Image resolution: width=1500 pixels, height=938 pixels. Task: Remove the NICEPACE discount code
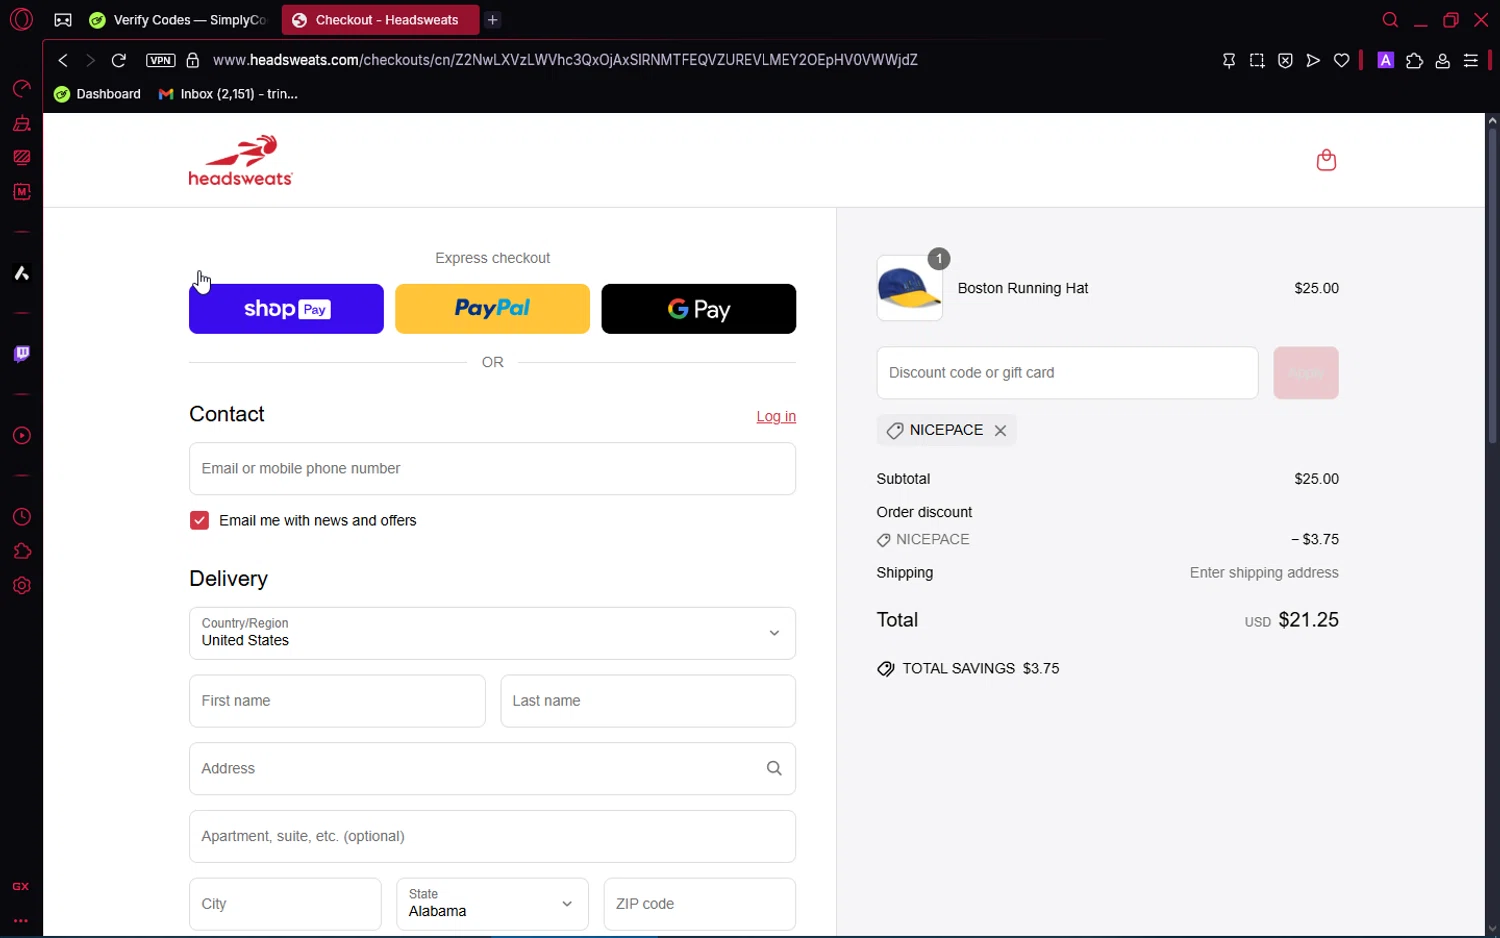coord(1000,431)
